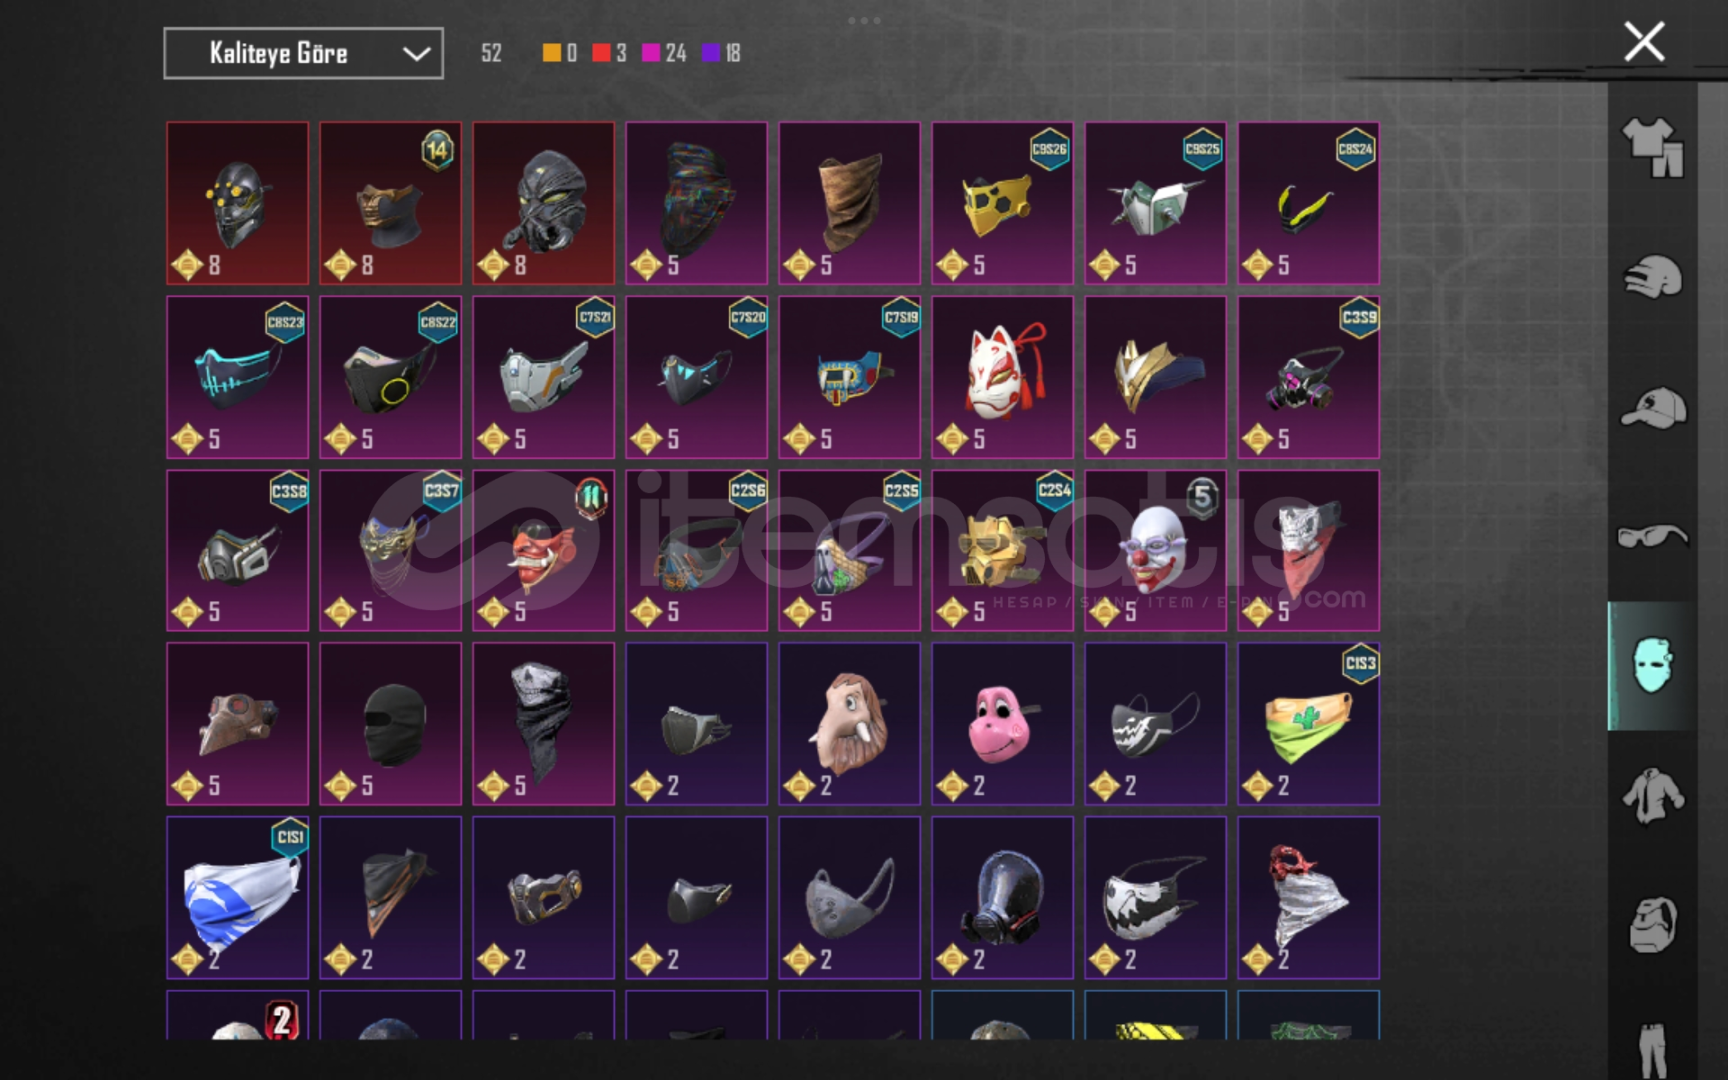Select the gold mask with level 14 badge
1728x1080 pixels.
click(390, 203)
